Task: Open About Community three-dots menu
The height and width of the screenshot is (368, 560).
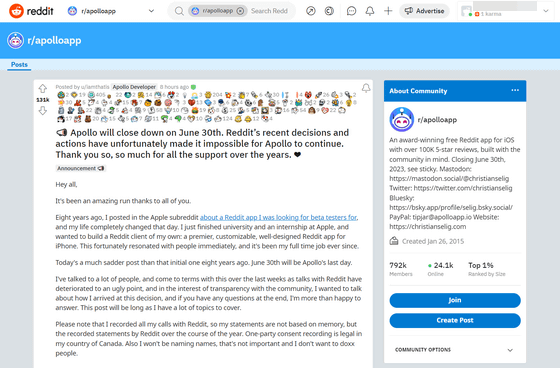Action: point(515,90)
